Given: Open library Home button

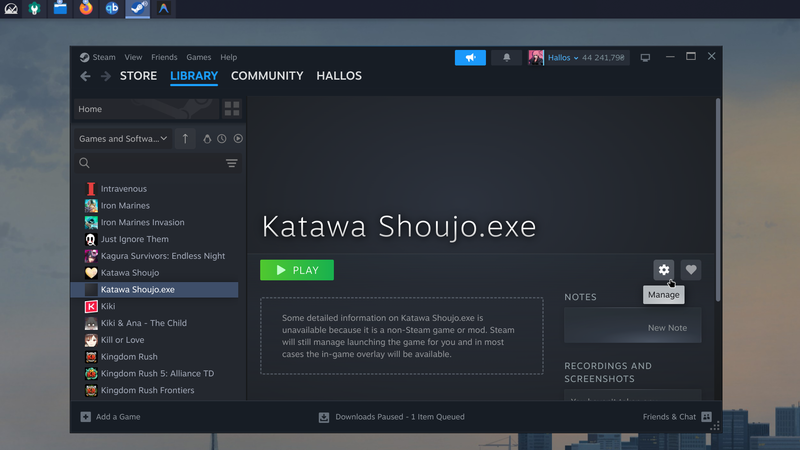Looking at the screenshot, I should 147,109.
